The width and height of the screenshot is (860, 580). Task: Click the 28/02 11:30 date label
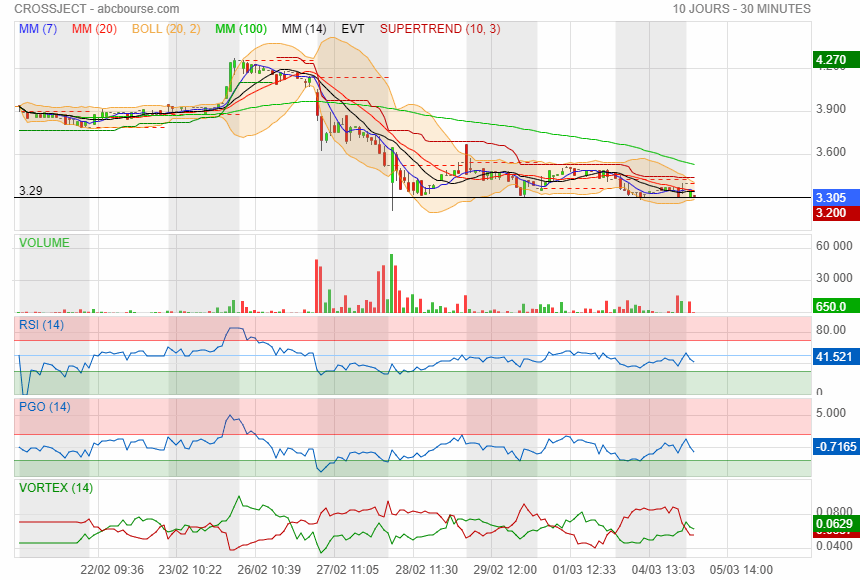(426, 570)
